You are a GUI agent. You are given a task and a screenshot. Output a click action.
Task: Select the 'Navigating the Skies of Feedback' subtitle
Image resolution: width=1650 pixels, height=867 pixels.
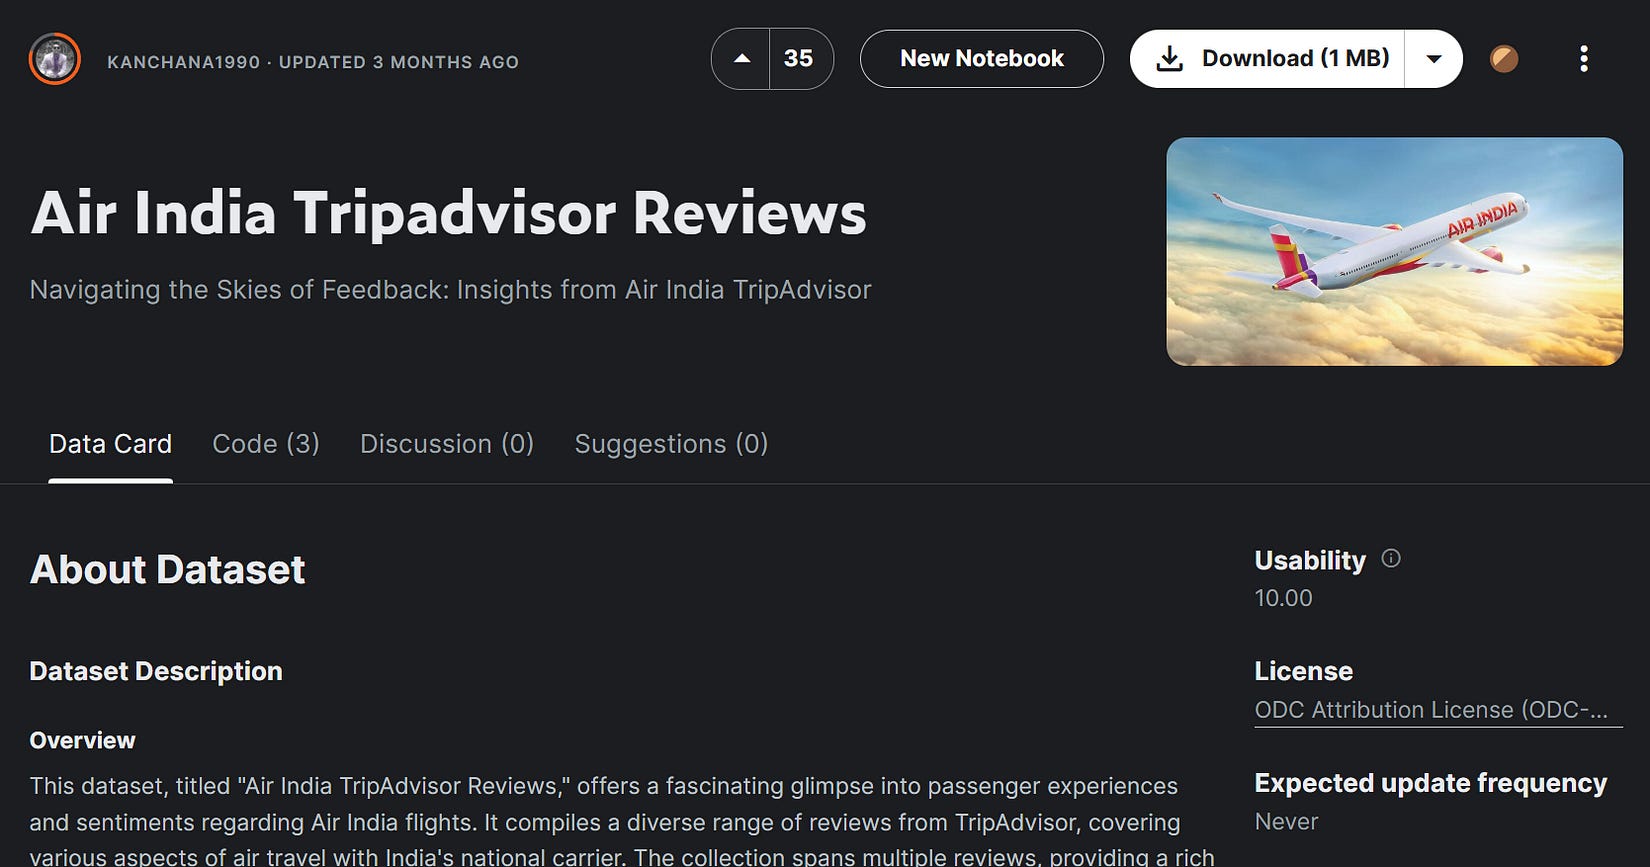pyautogui.click(x=451, y=290)
